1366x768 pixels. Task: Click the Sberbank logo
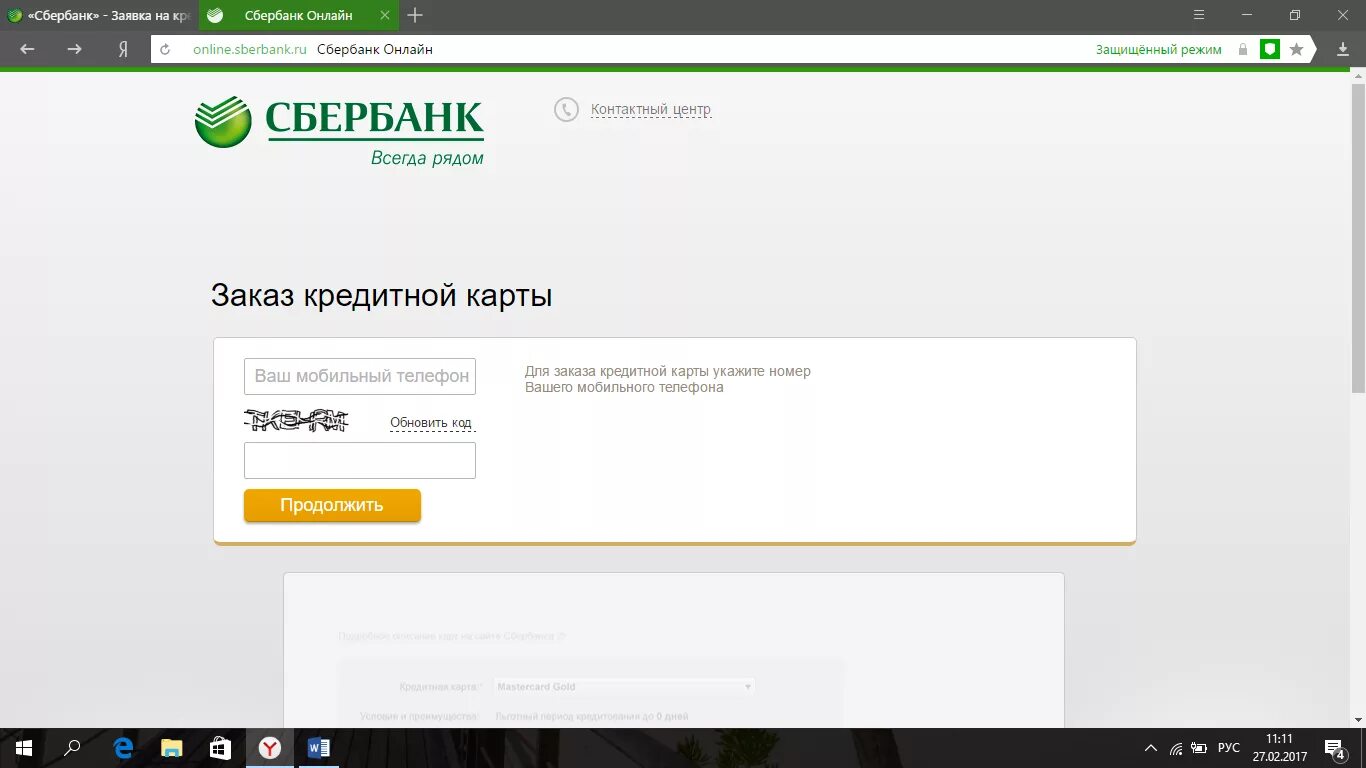(339, 130)
